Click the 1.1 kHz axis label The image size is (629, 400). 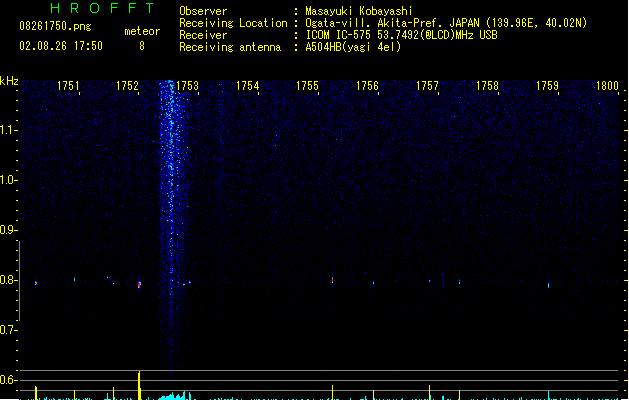[8, 130]
